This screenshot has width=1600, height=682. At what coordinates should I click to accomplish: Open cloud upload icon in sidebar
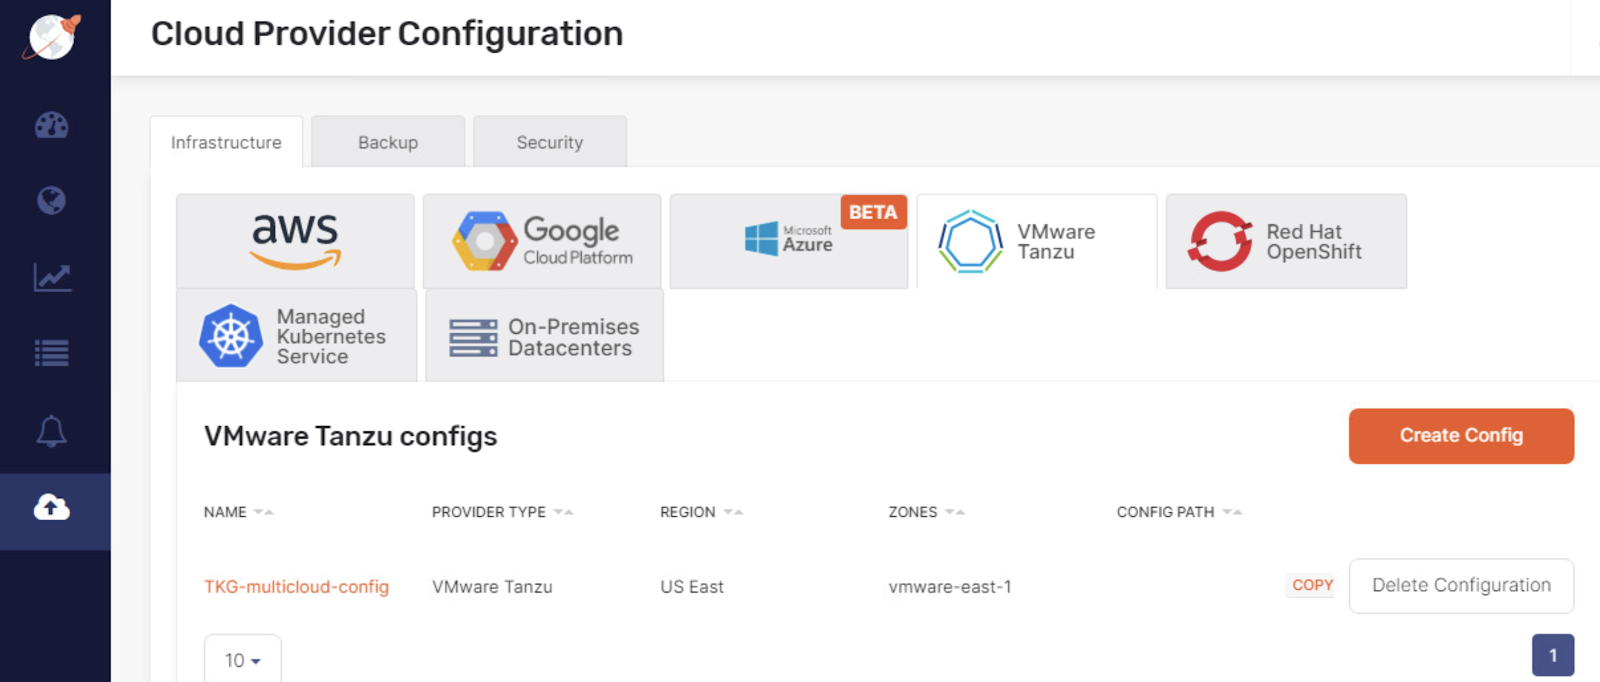52,508
